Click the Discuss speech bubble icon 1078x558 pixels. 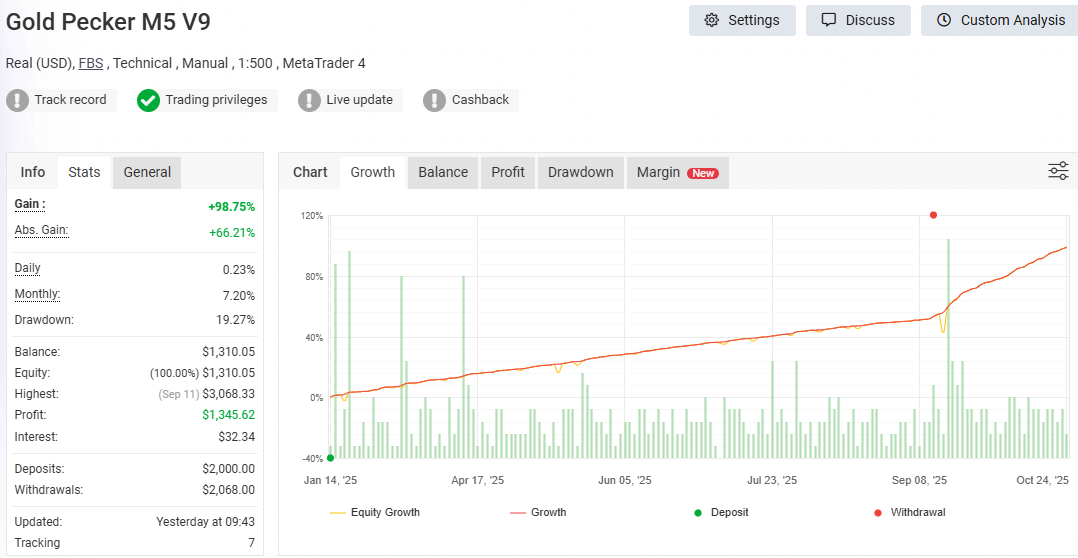pos(828,20)
